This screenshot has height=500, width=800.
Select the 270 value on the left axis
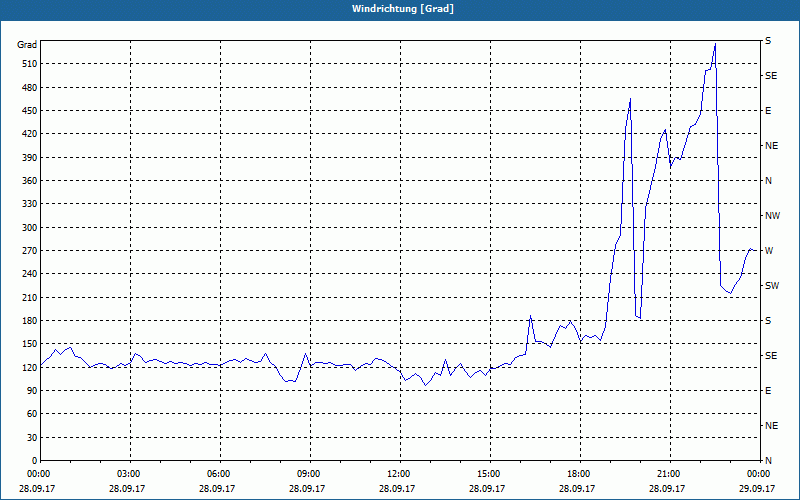[x=30, y=251]
